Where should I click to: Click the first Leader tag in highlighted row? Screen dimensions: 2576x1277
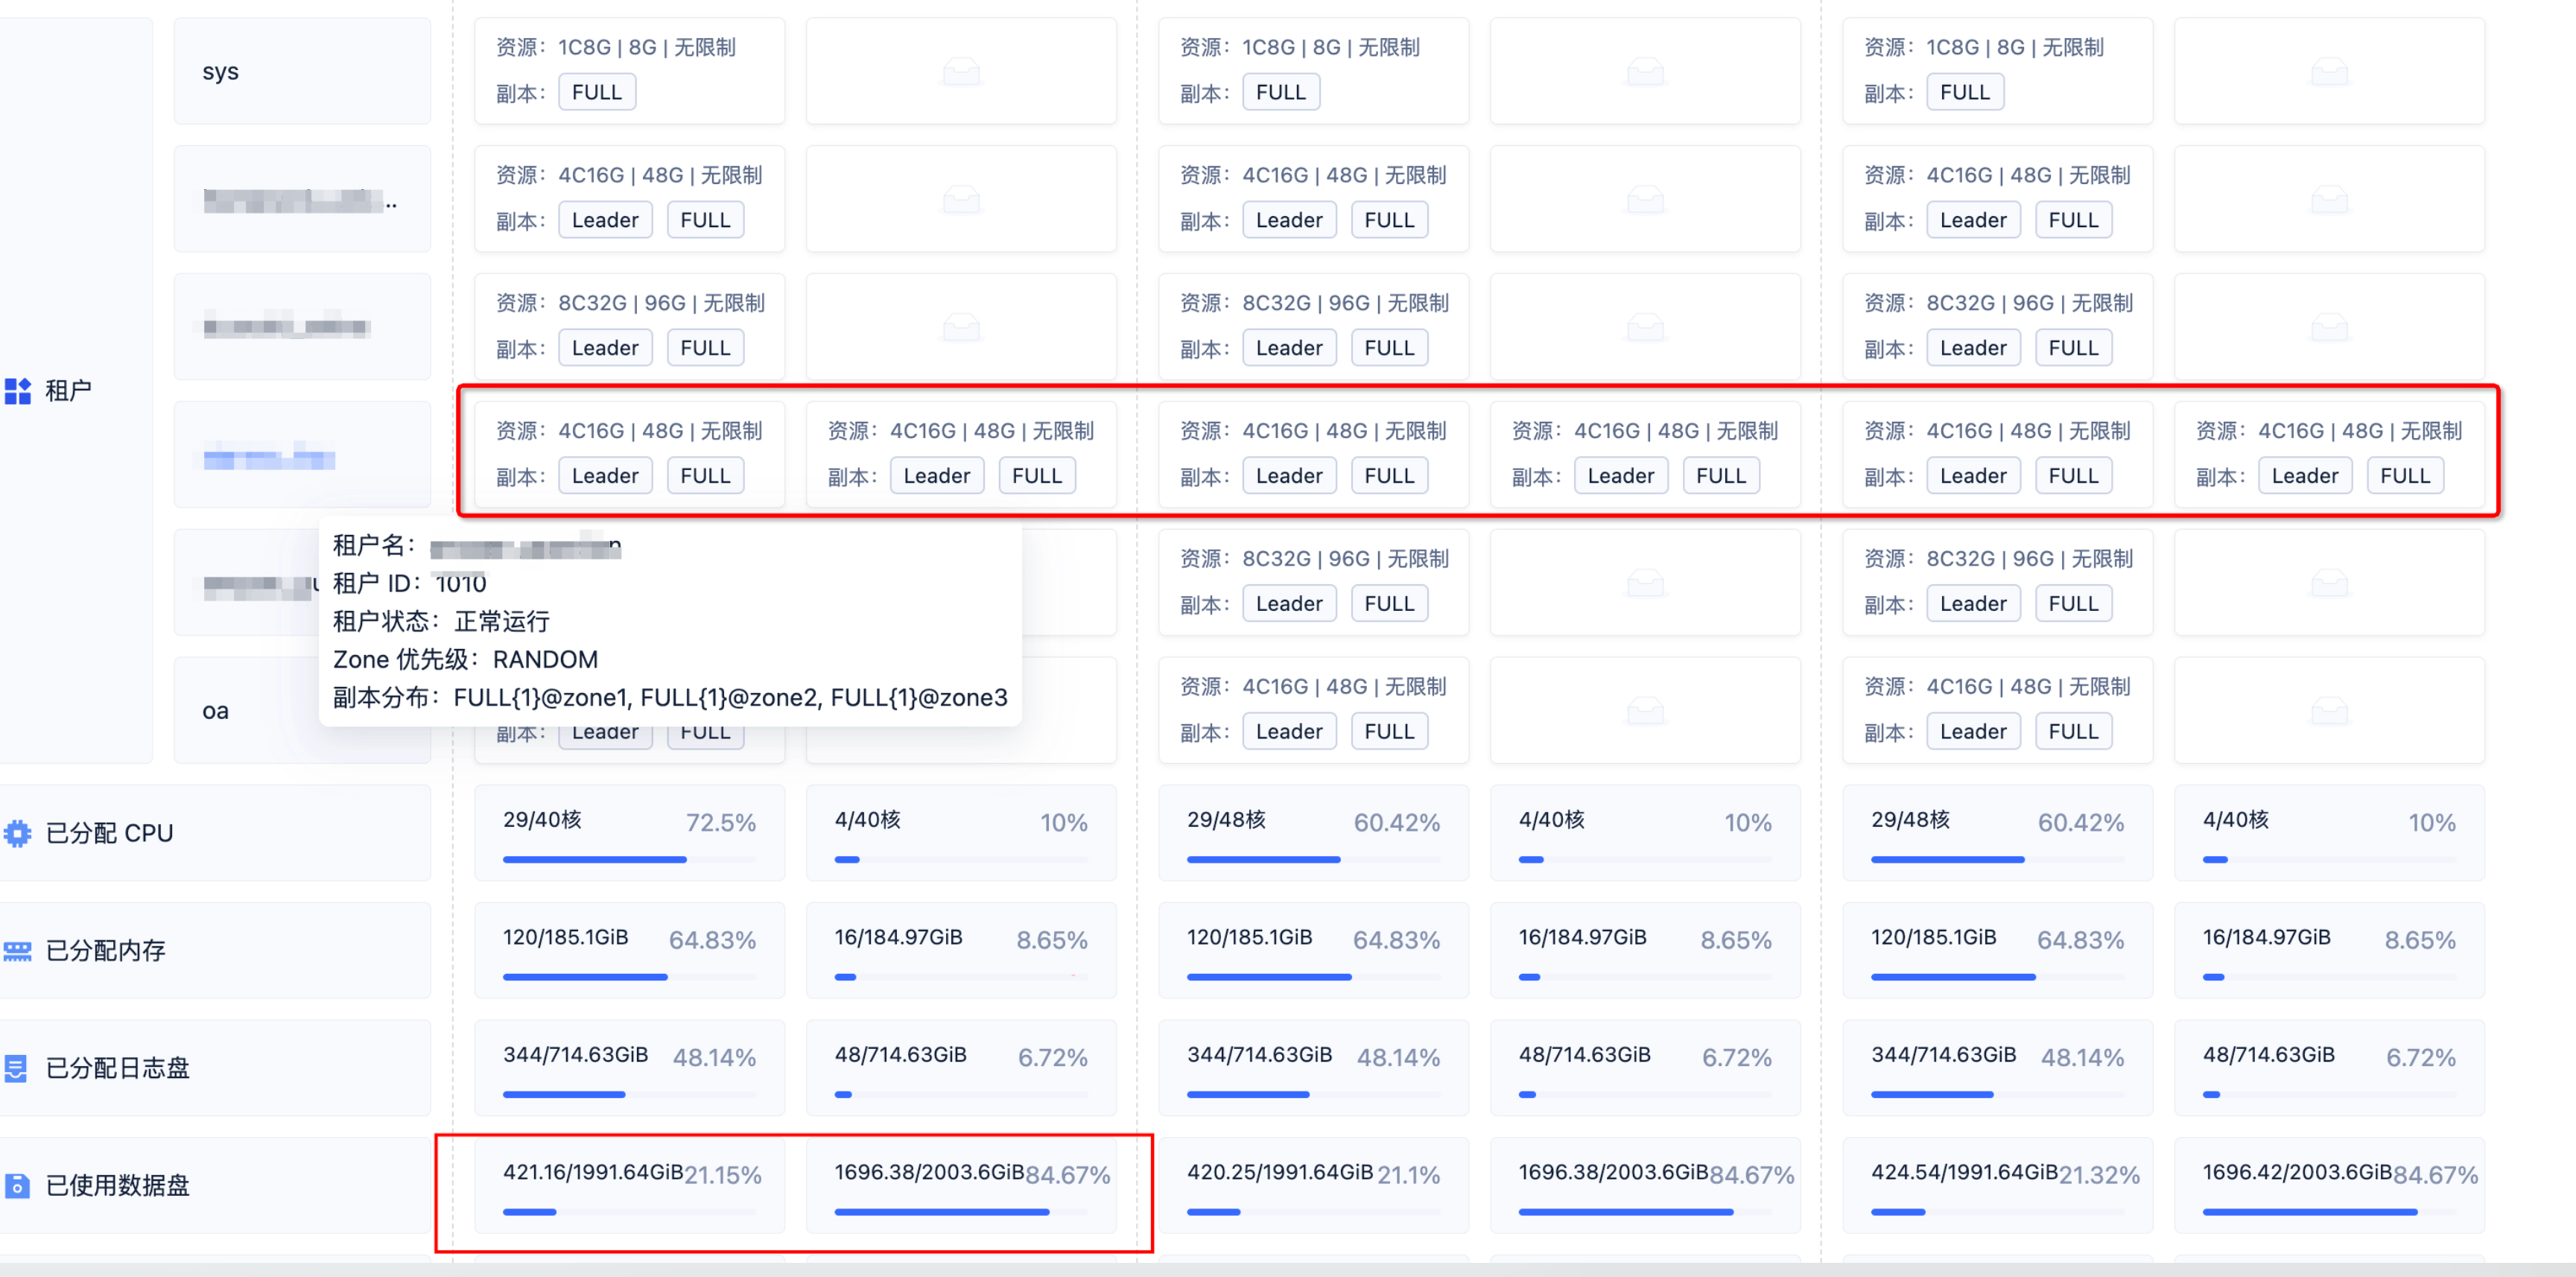605,476
